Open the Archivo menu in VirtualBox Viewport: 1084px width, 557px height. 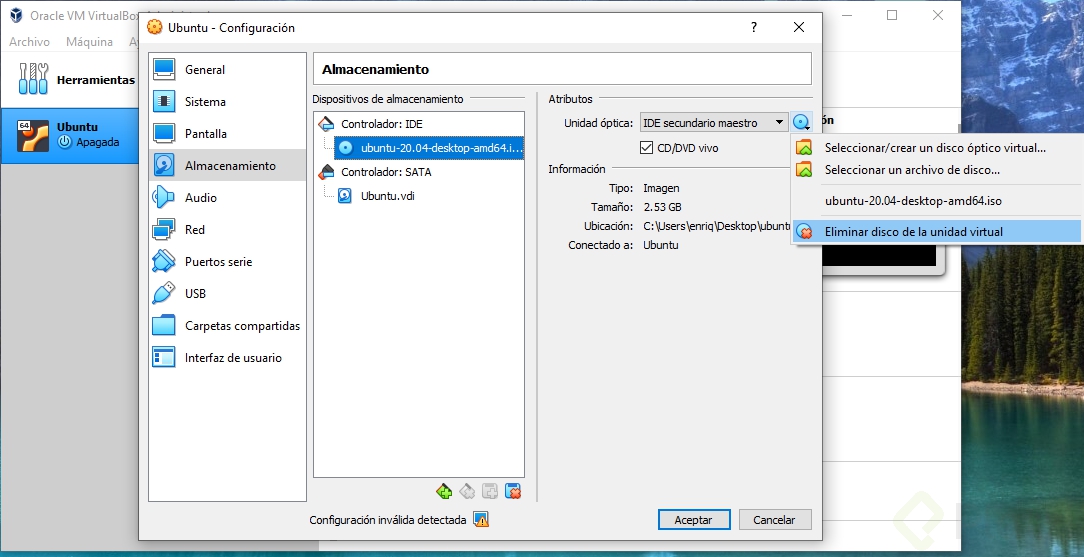pyautogui.click(x=29, y=41)
